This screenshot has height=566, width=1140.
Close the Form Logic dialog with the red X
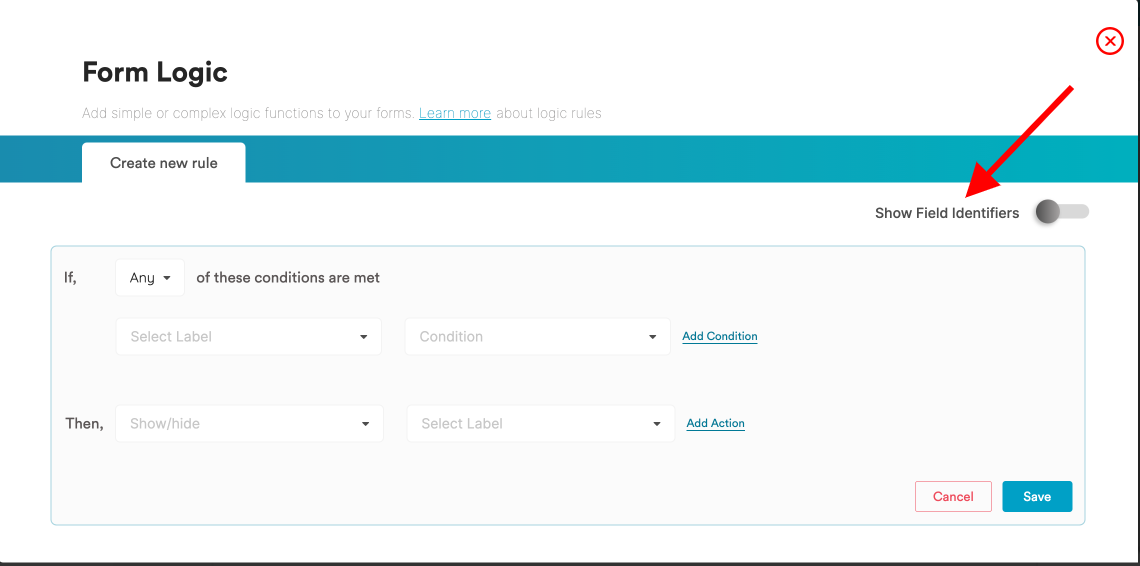pos(1109,41)
